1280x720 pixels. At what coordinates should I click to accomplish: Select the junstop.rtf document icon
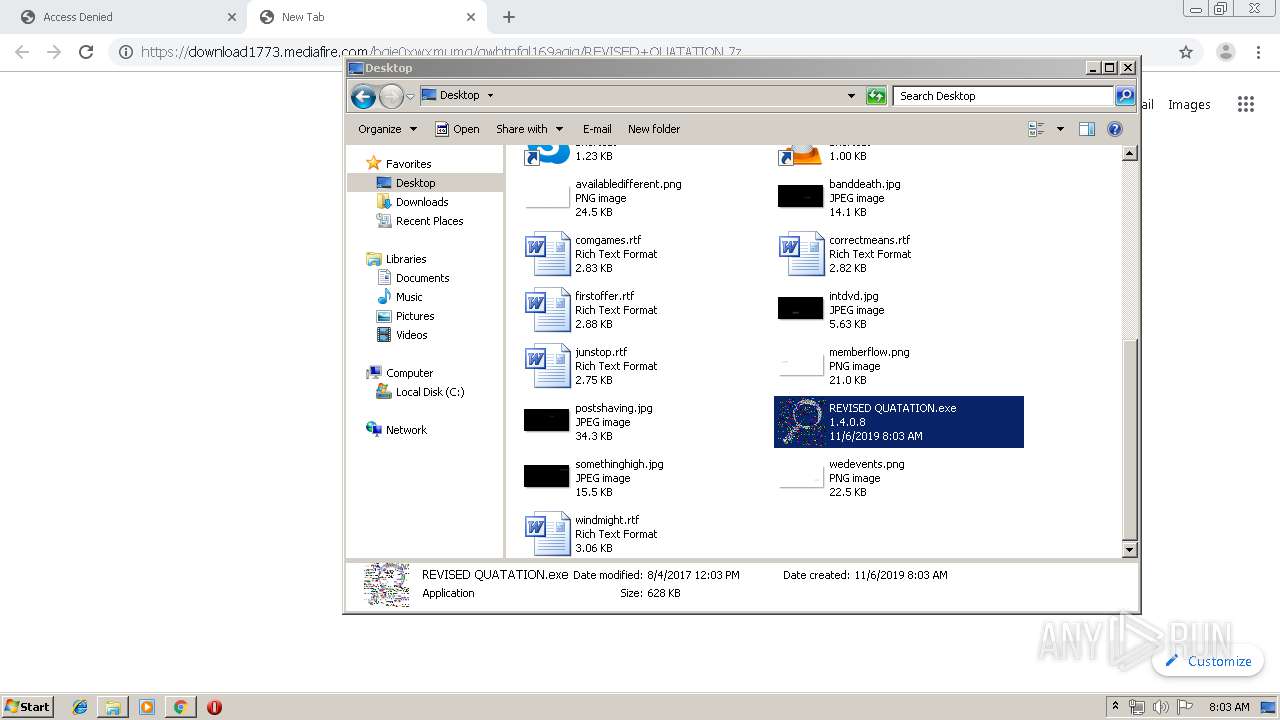547,366
